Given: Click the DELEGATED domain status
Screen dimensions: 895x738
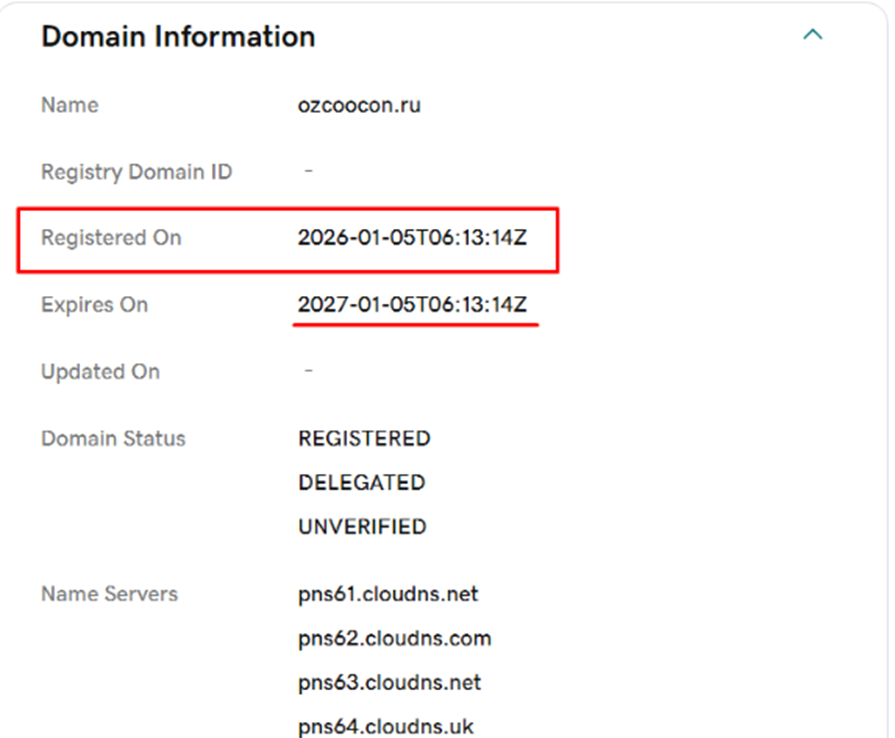Looking at the screenshot, I should (361, 483).
